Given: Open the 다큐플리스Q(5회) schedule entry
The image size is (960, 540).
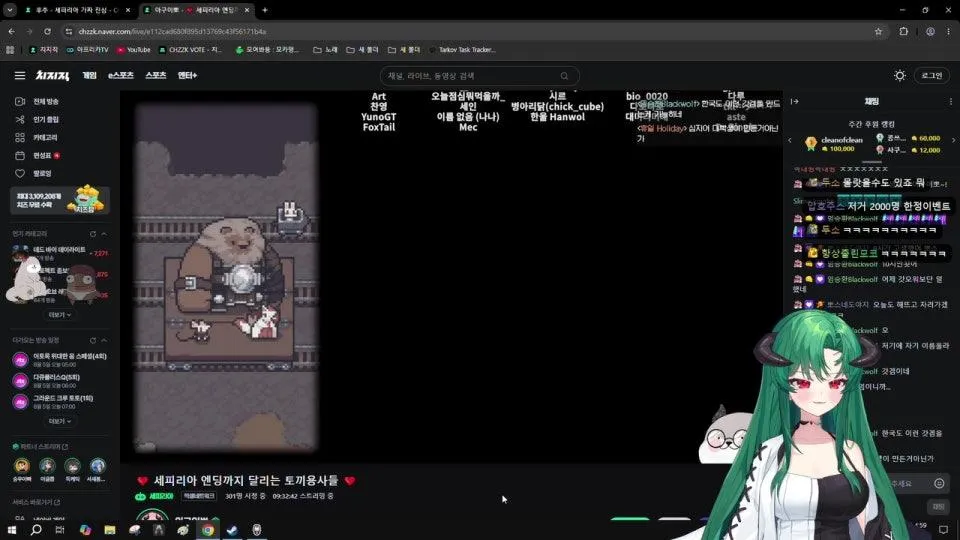Looking at the screenshot, I should 59,381.
